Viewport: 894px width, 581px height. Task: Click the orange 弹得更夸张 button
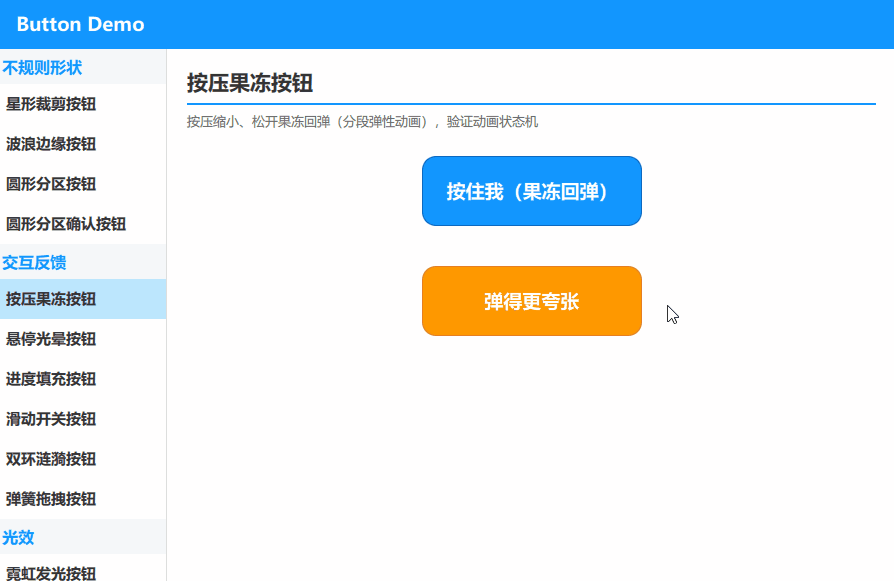pos(532,301)
